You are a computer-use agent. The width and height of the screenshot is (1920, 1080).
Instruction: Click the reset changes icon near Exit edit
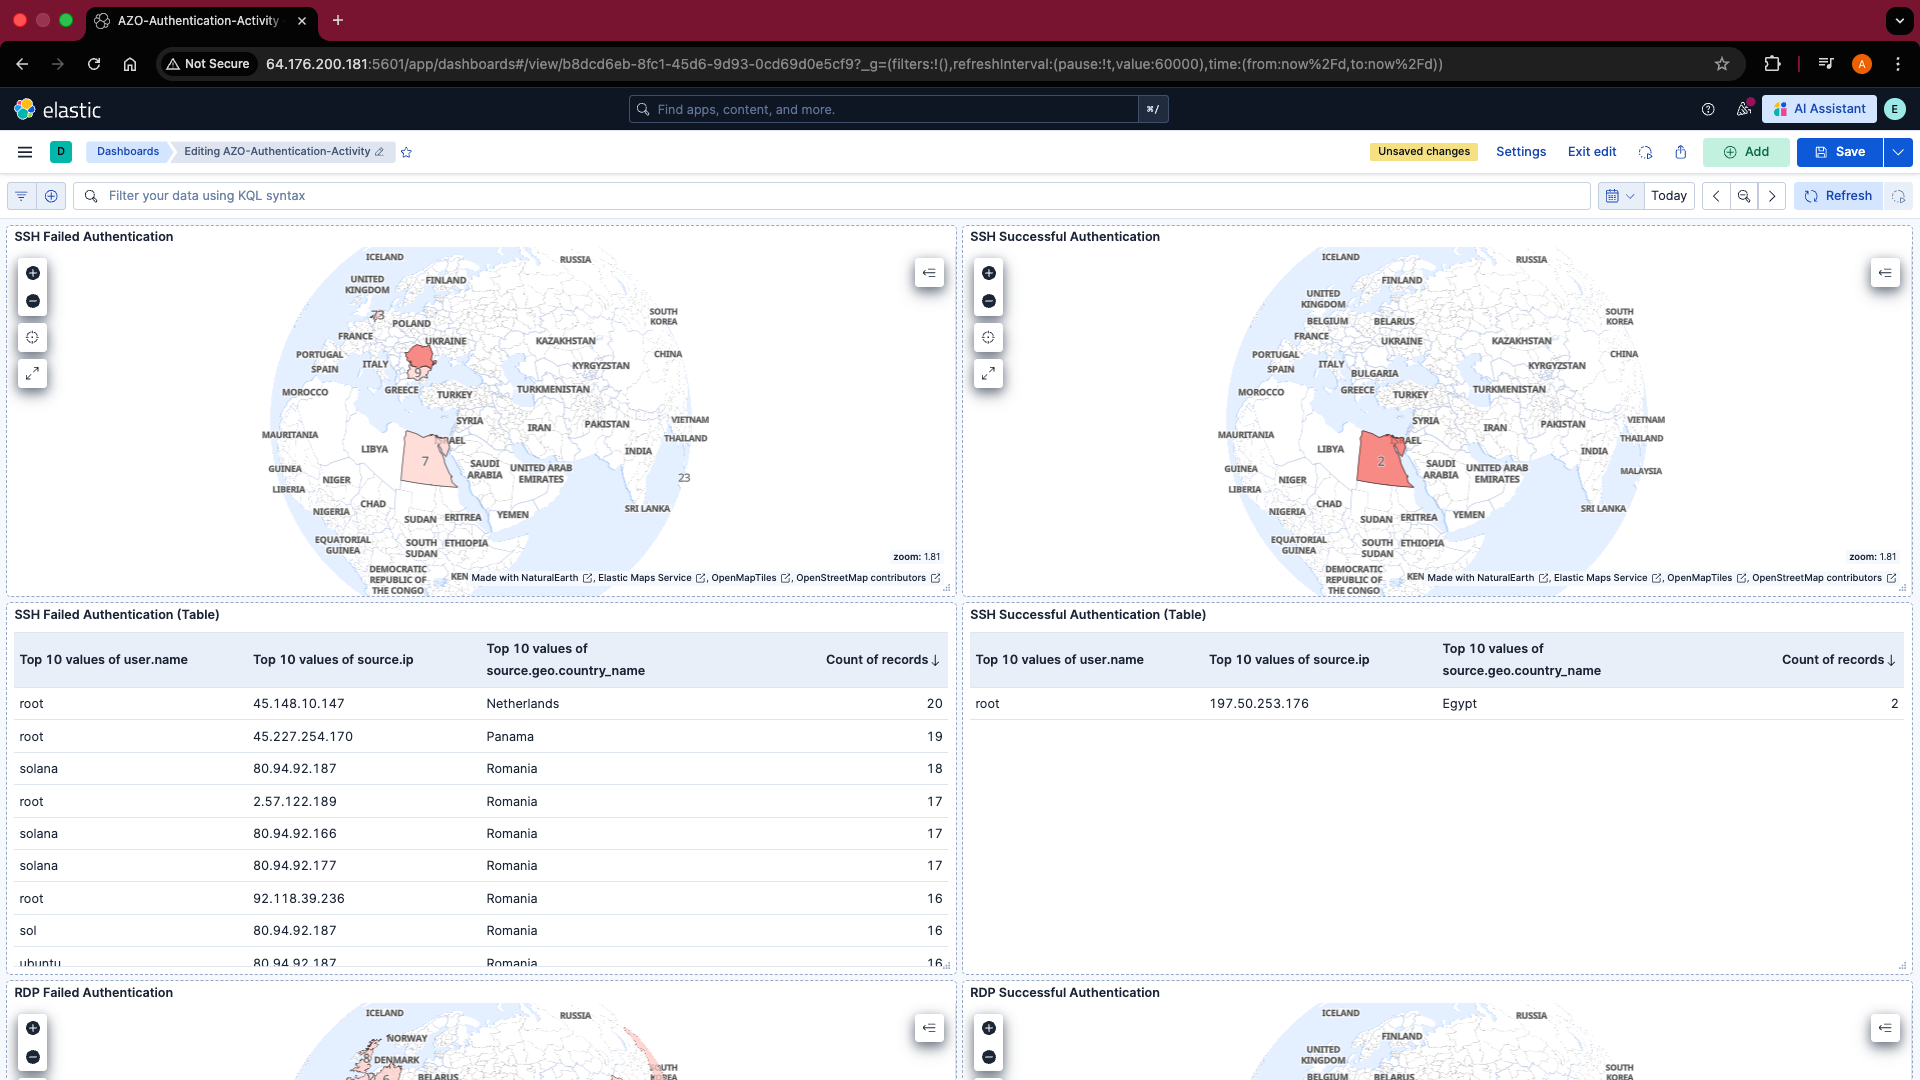pyautogui.click(x=1645, y=152)
